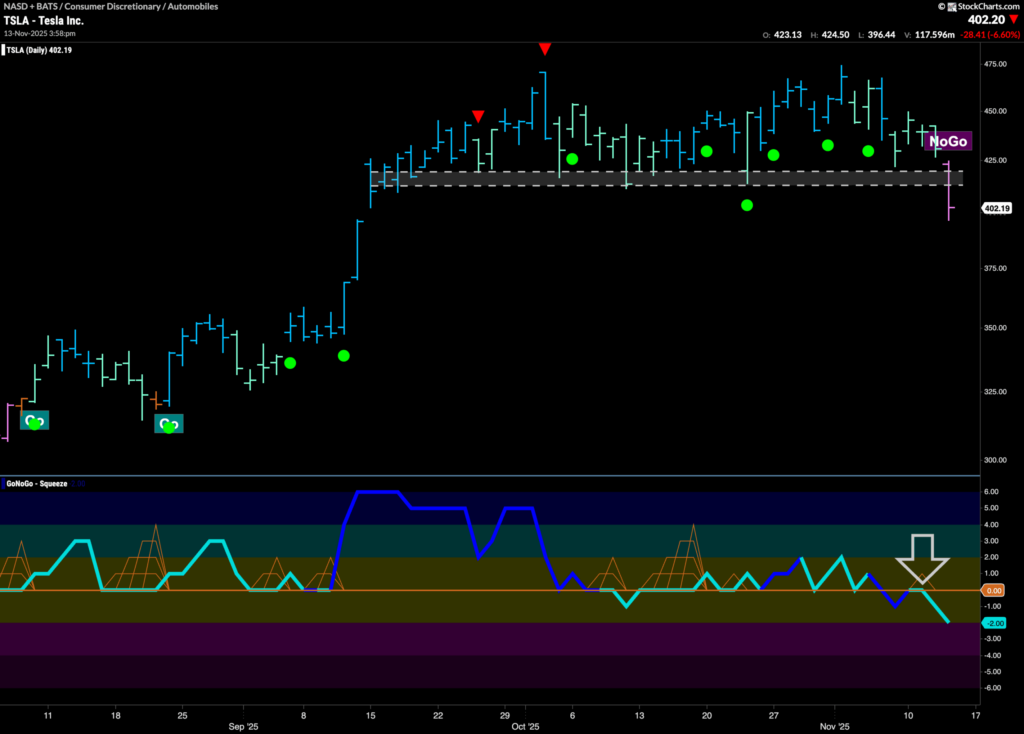Click the TSLA - Tesla Inc. title
Viewport: 1024px width, 734px height.
44,20
